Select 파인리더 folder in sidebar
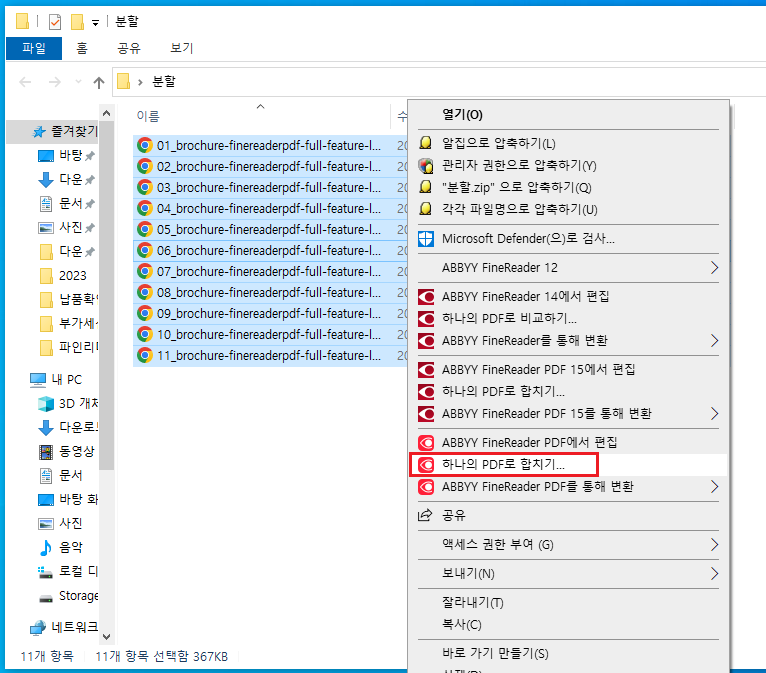This screenshot has height=673, width=766. (x=68, y=348)
